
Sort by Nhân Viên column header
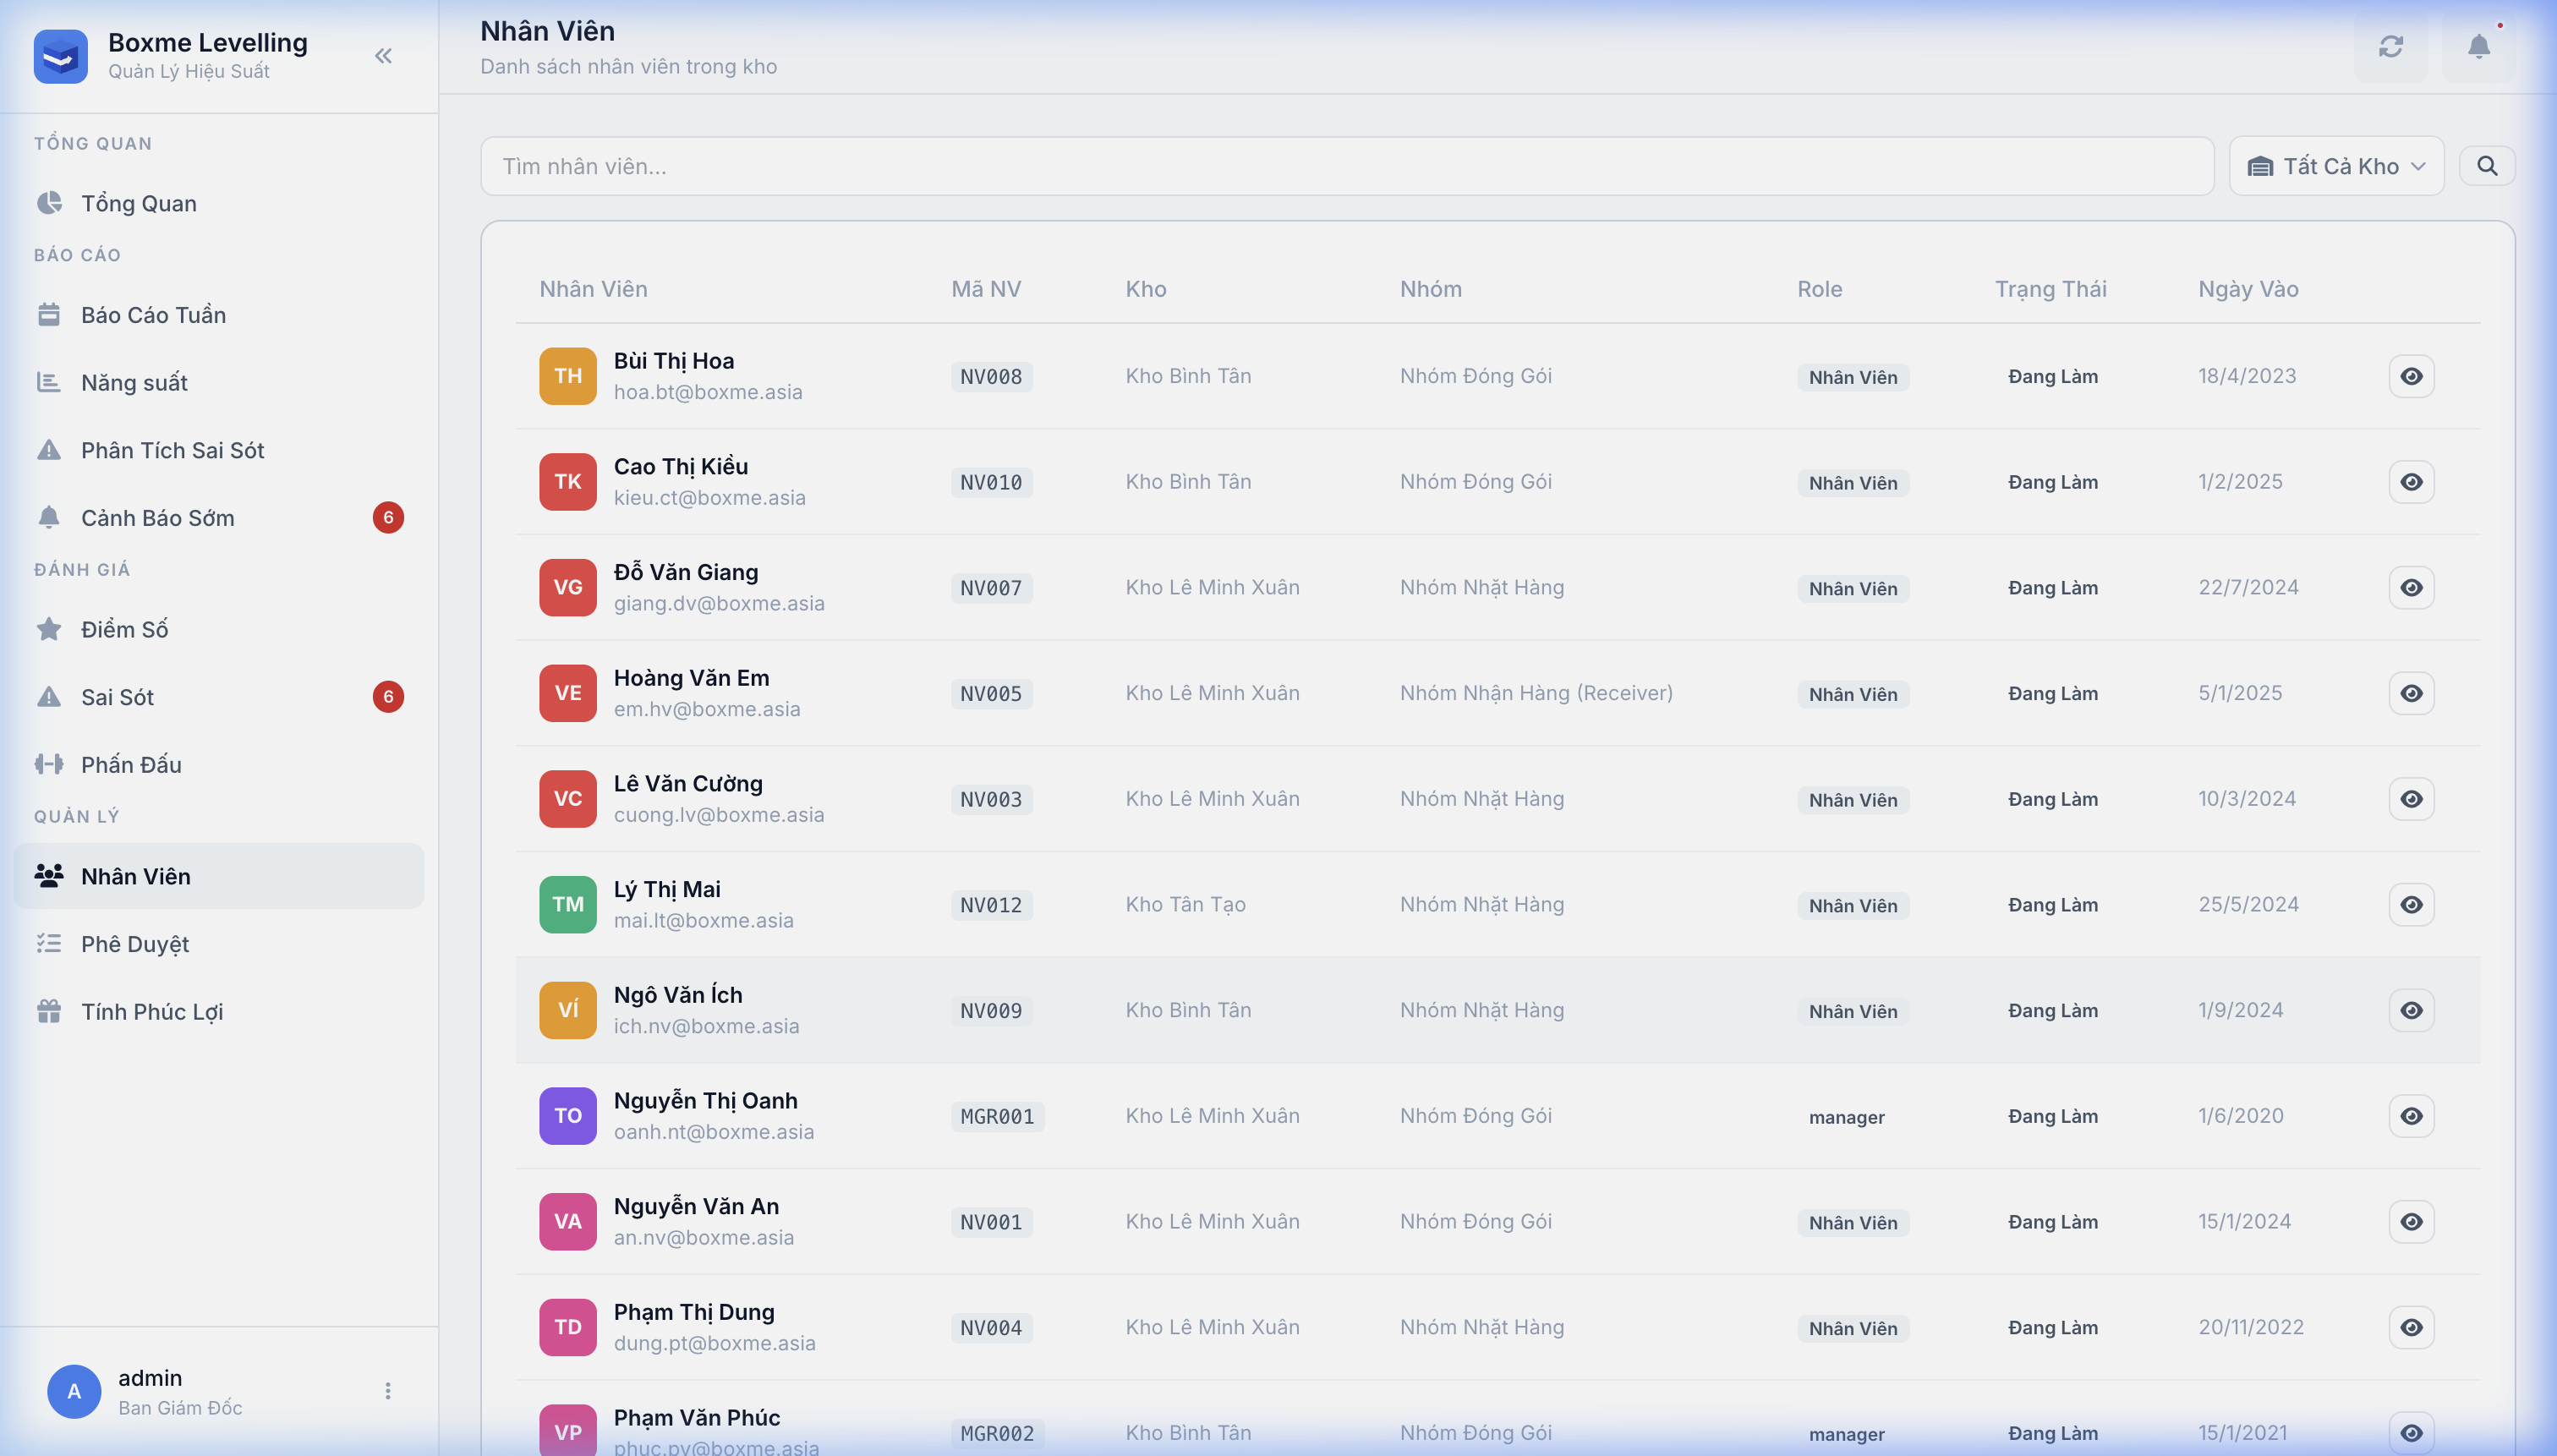pyautogui.click(x=593, y=289)
